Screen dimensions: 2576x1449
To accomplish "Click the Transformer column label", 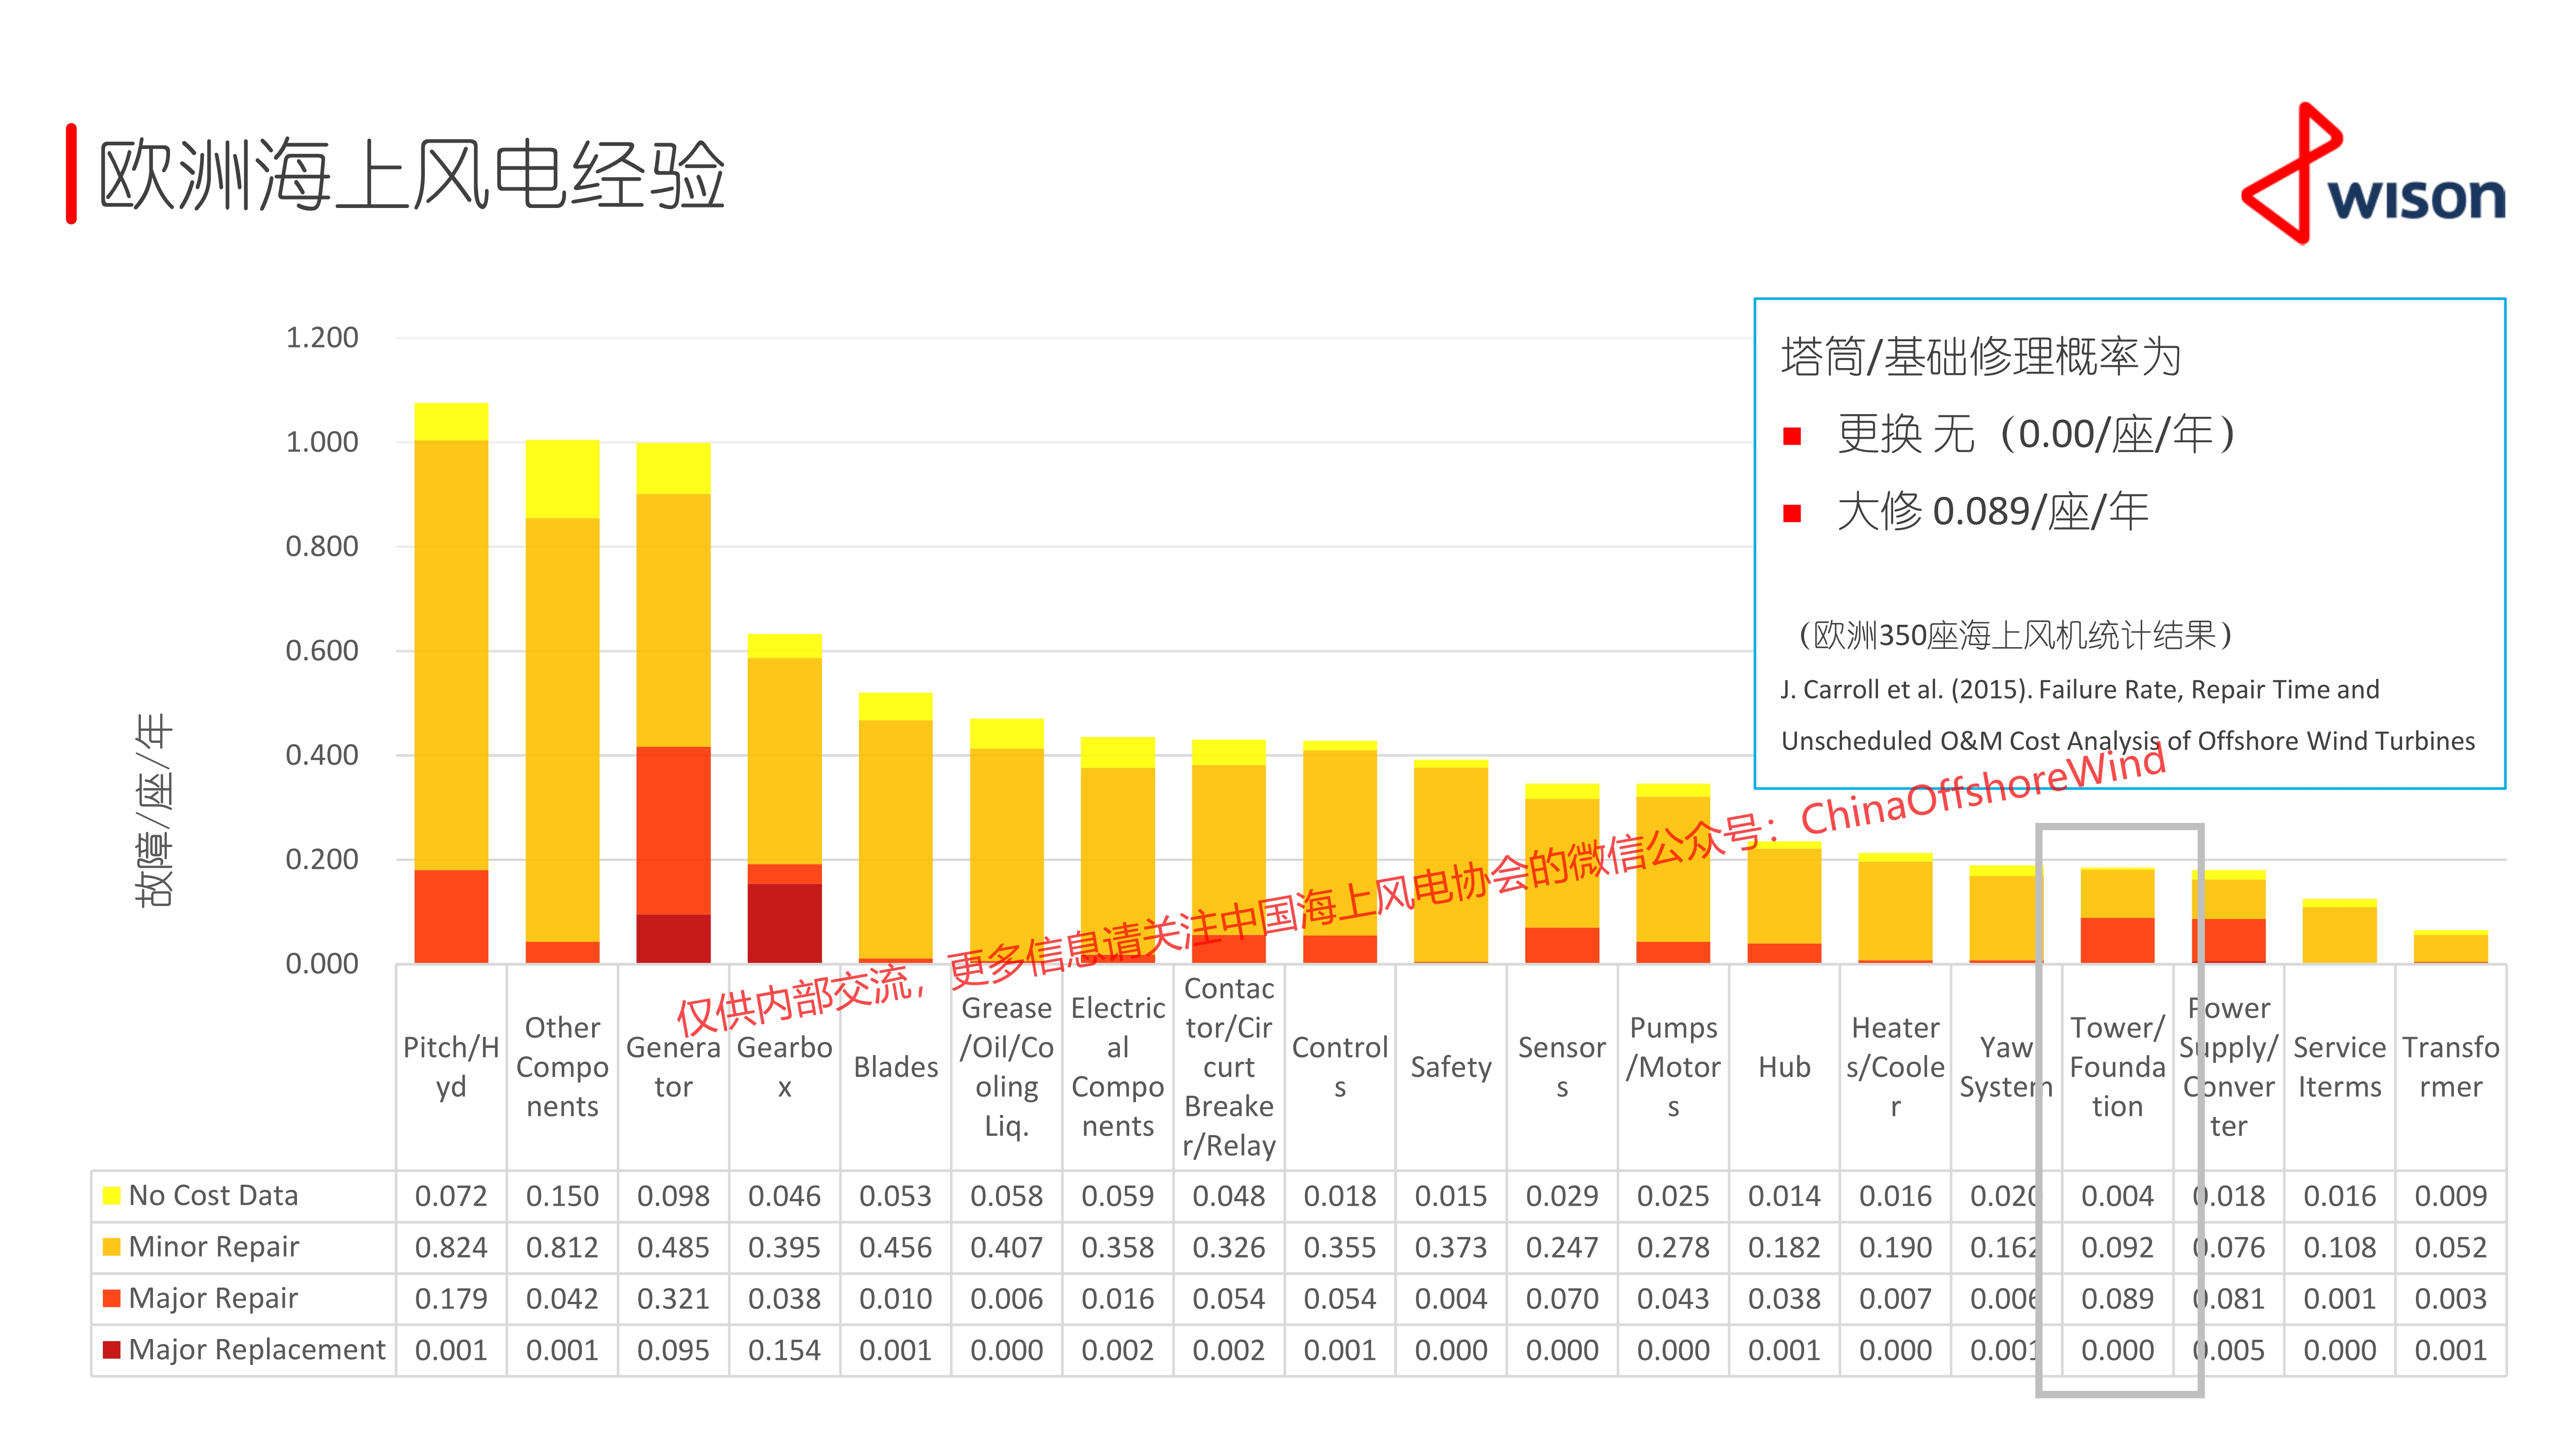I will (x=2450, y=1067).
